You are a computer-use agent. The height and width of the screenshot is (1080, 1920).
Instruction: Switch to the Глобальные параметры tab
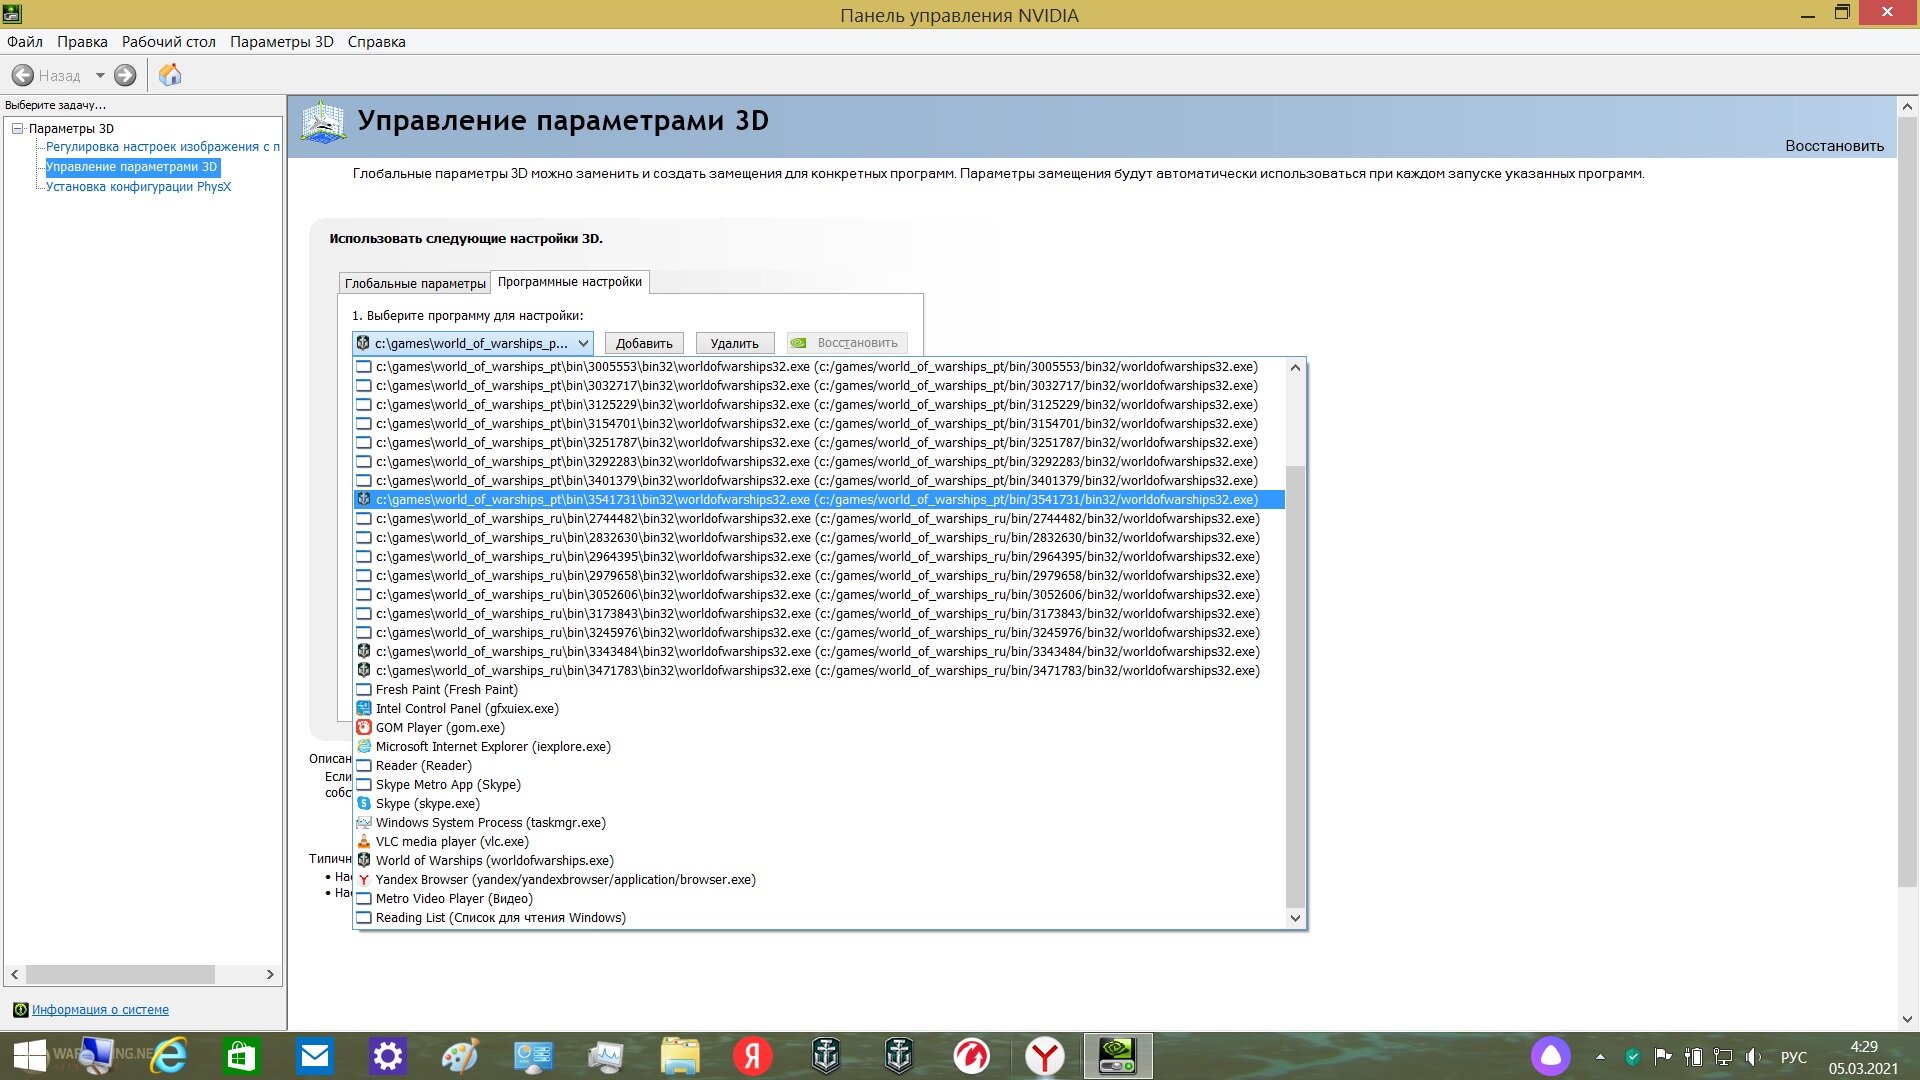415,283
